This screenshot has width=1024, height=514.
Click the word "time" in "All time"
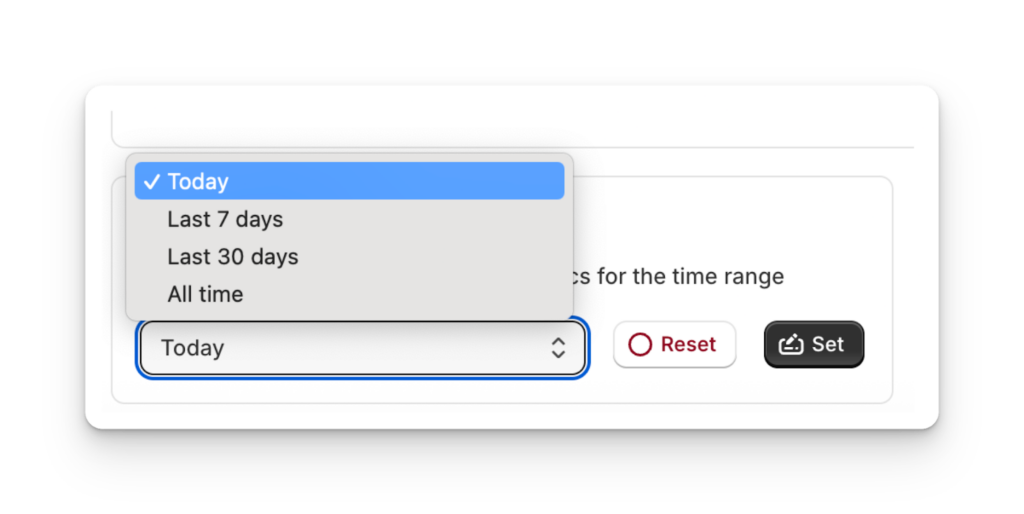point(220,295)
